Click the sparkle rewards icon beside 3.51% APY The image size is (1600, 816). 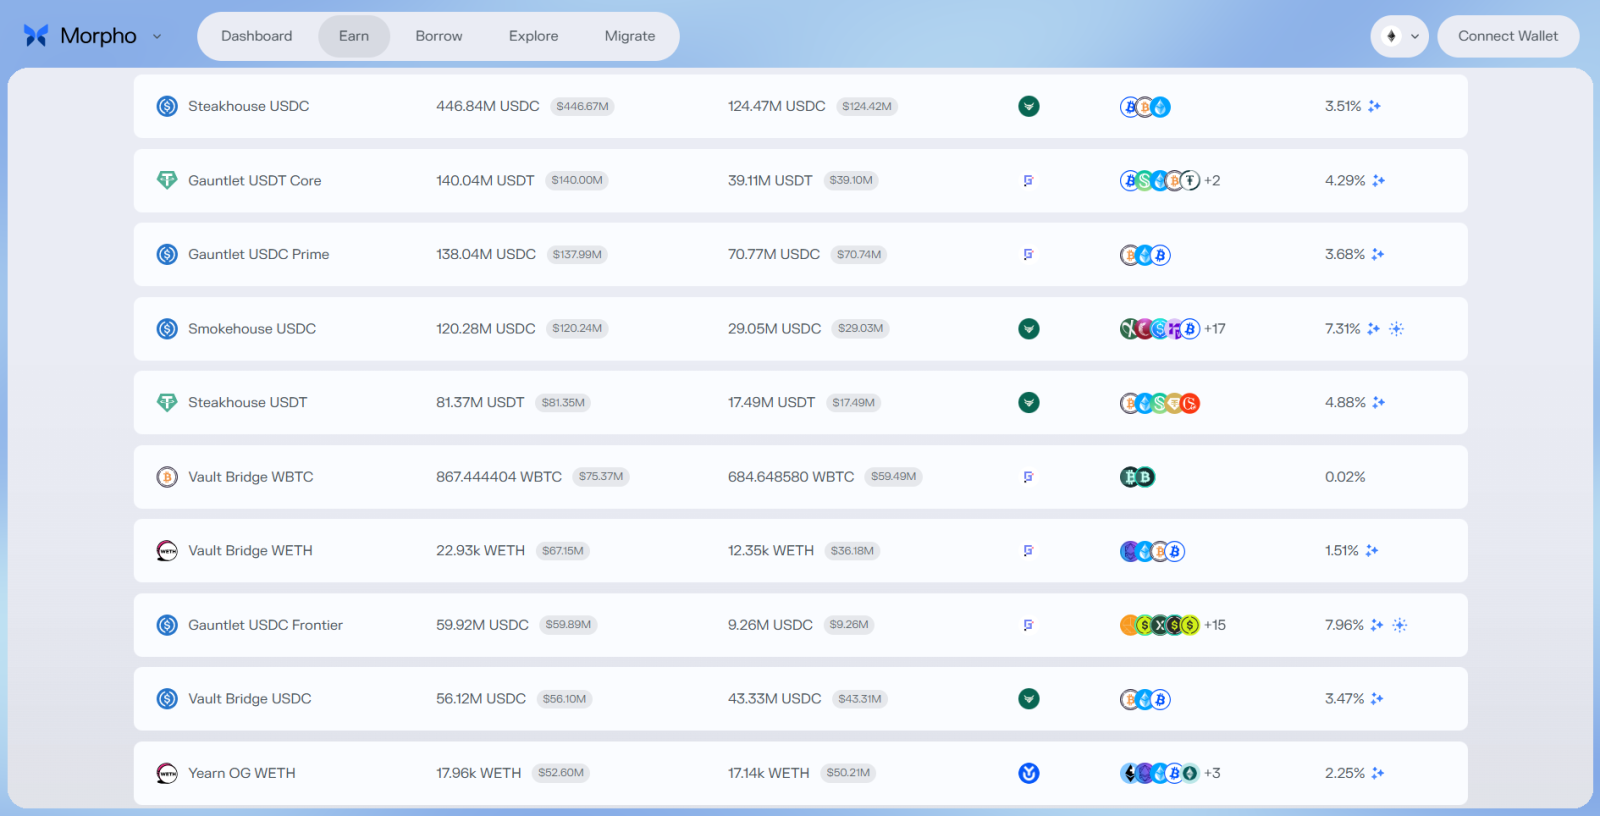coord(1374,106)
